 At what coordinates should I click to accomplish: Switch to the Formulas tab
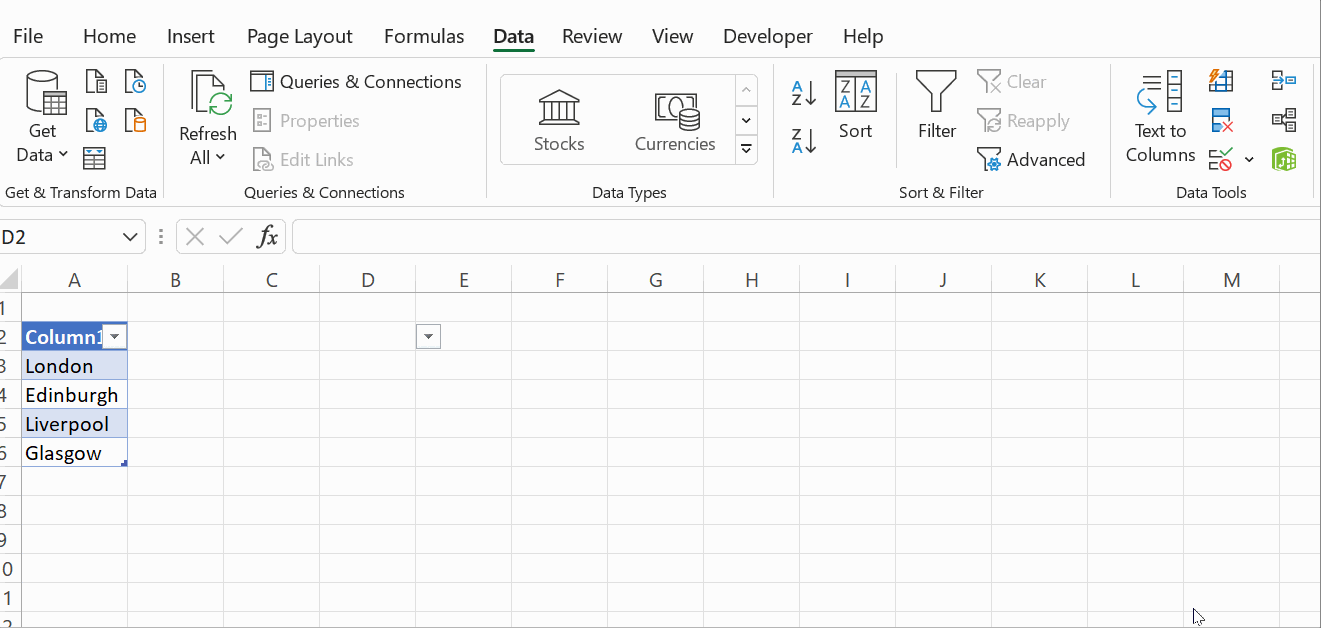[424, 36]
